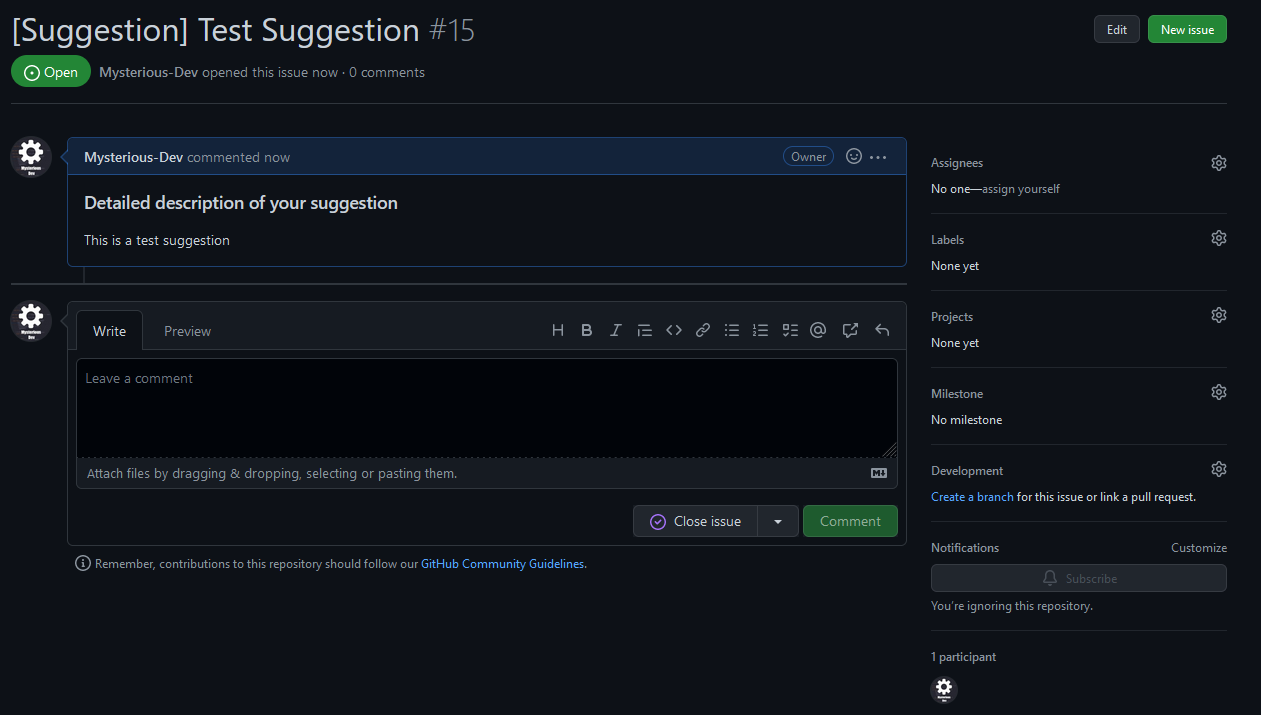Click the attach files drop area
Screen dimensions: 1261x715
(487, 473)
